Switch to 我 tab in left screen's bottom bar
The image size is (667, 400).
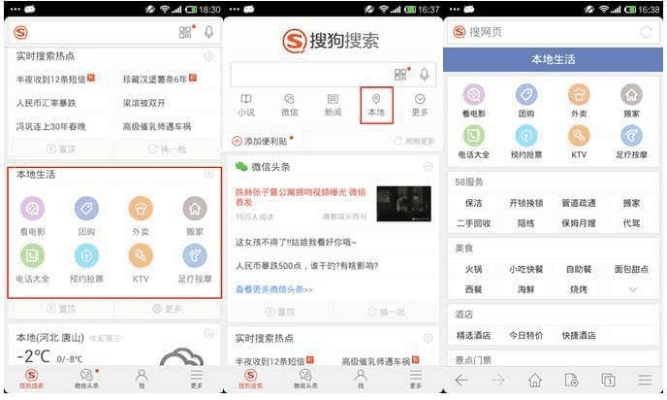142,378
